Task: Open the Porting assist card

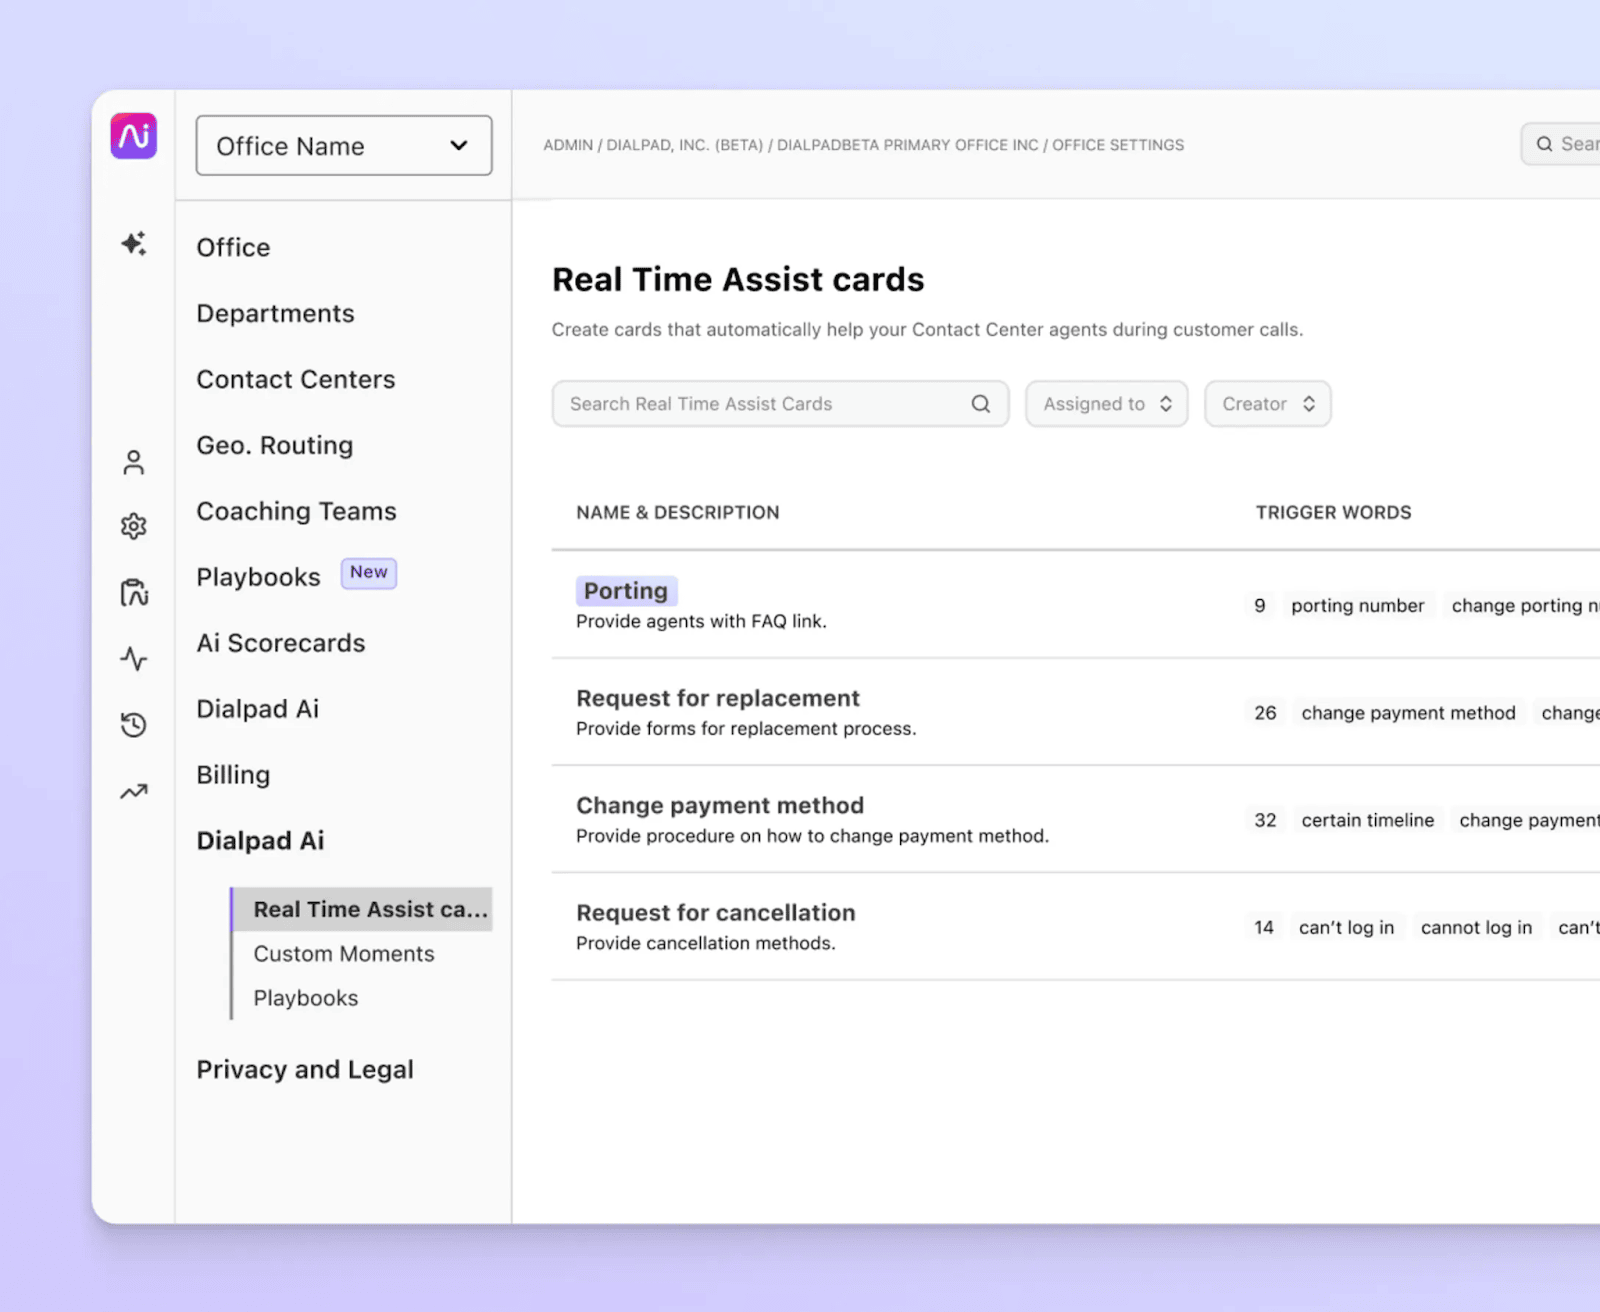Action: [626, 590]
